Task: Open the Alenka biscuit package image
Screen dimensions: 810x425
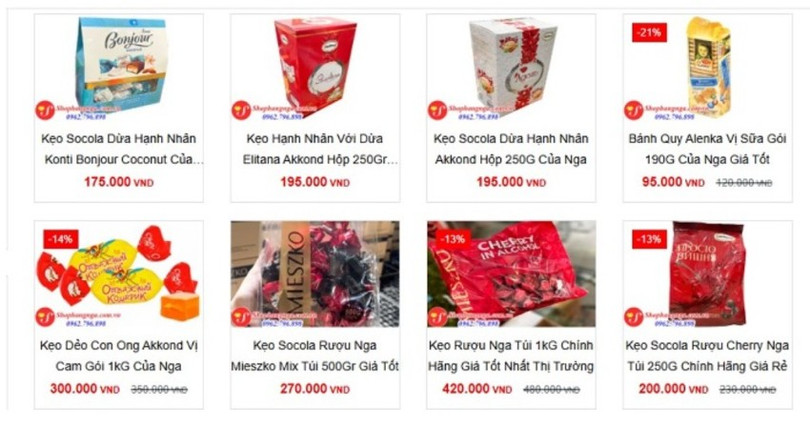Action: tap(707, 68)
